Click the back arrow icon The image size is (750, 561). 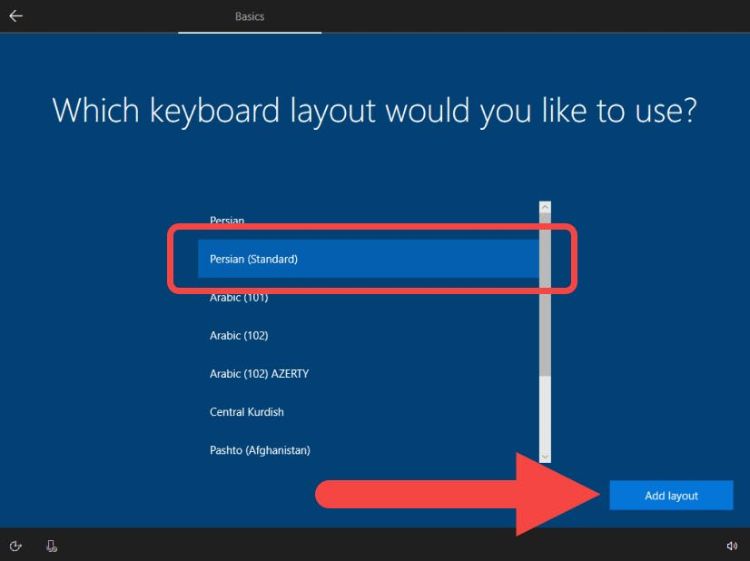coord(16,16)
